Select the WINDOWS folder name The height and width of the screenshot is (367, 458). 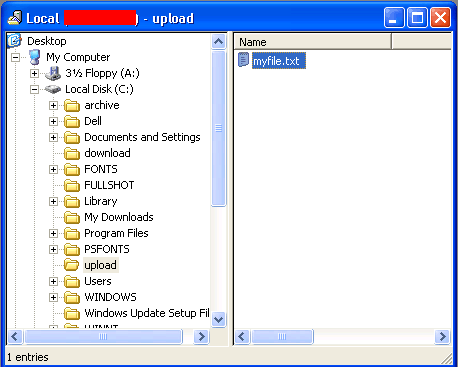coord(110,297)
